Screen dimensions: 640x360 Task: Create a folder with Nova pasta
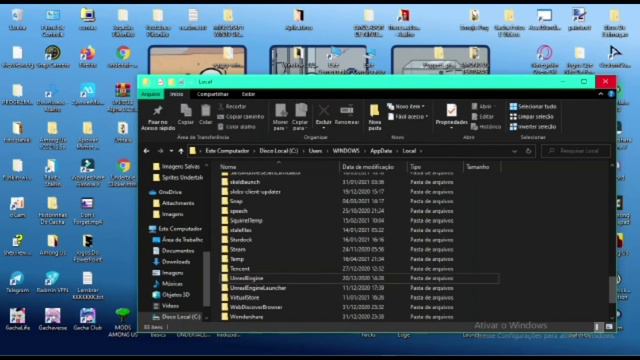374,117
